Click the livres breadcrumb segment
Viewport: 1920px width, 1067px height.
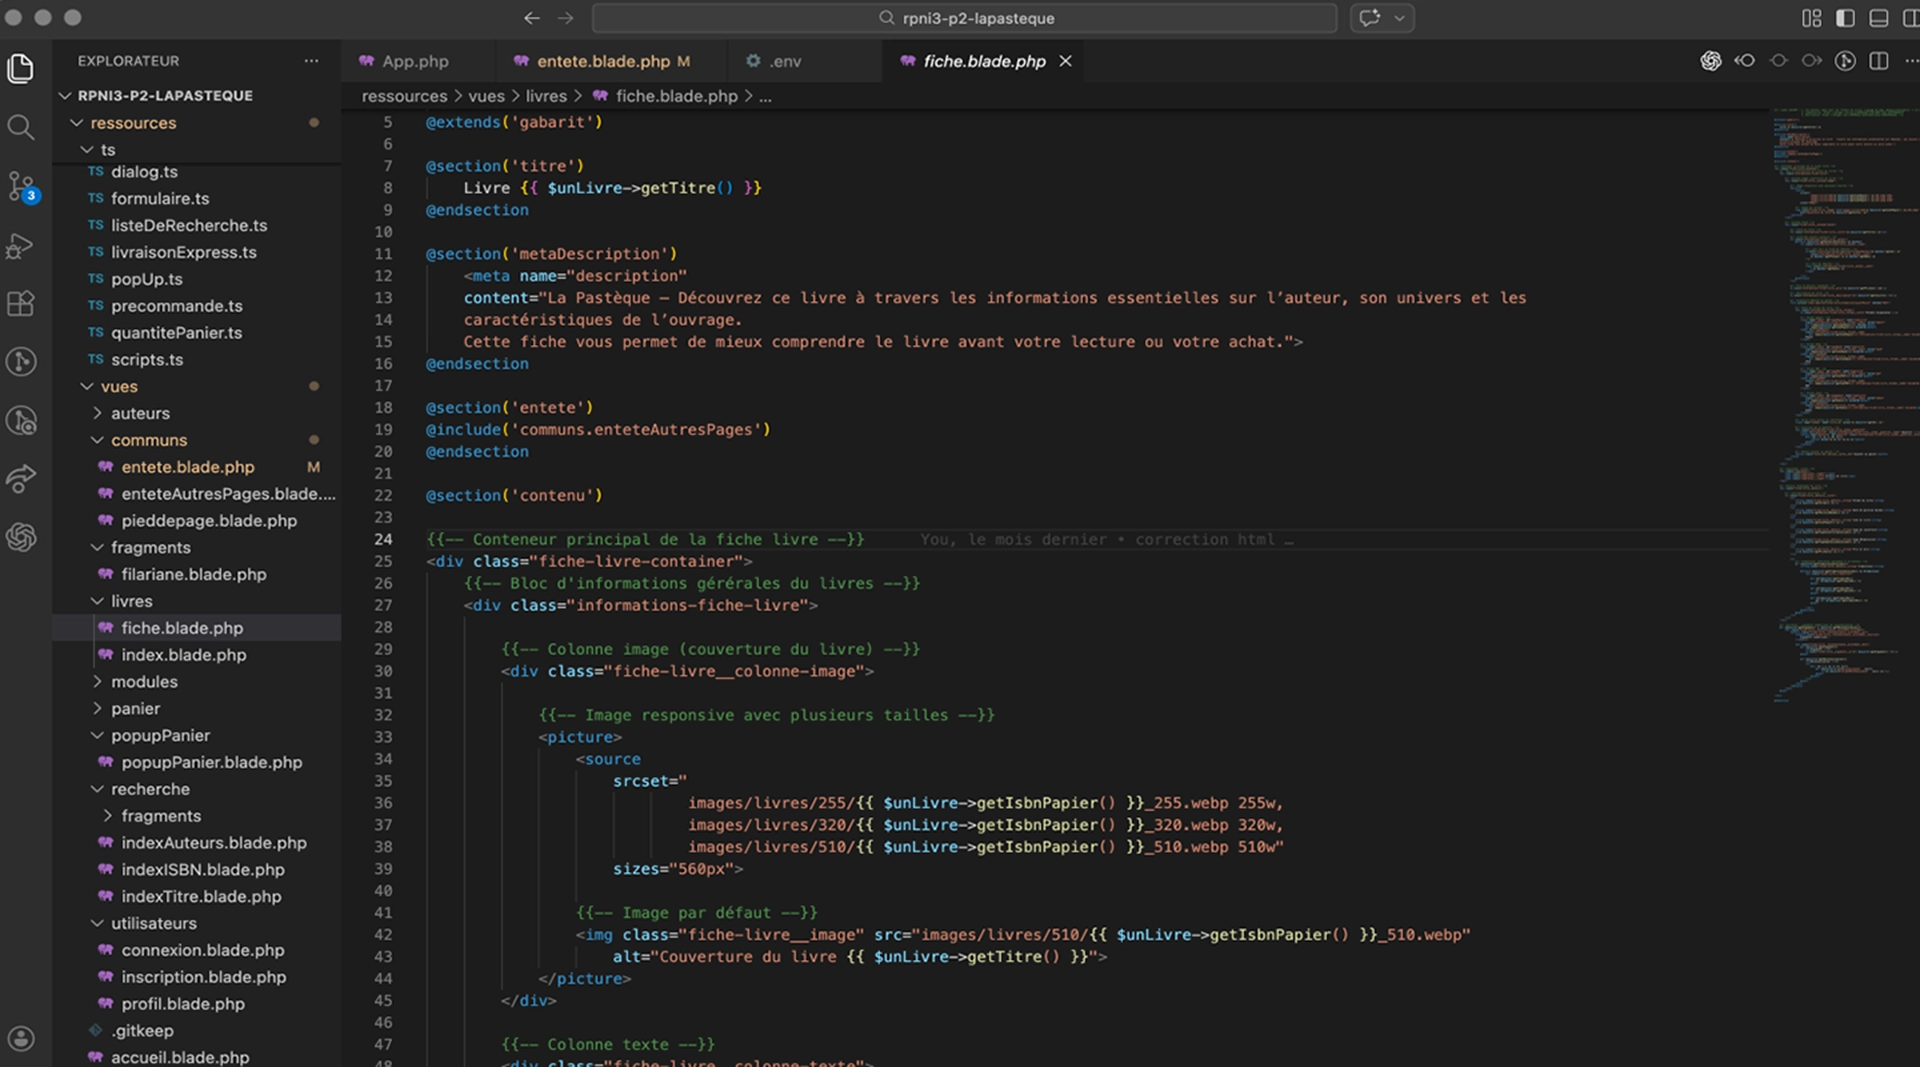pyautogui.click(x=546, y=96)
